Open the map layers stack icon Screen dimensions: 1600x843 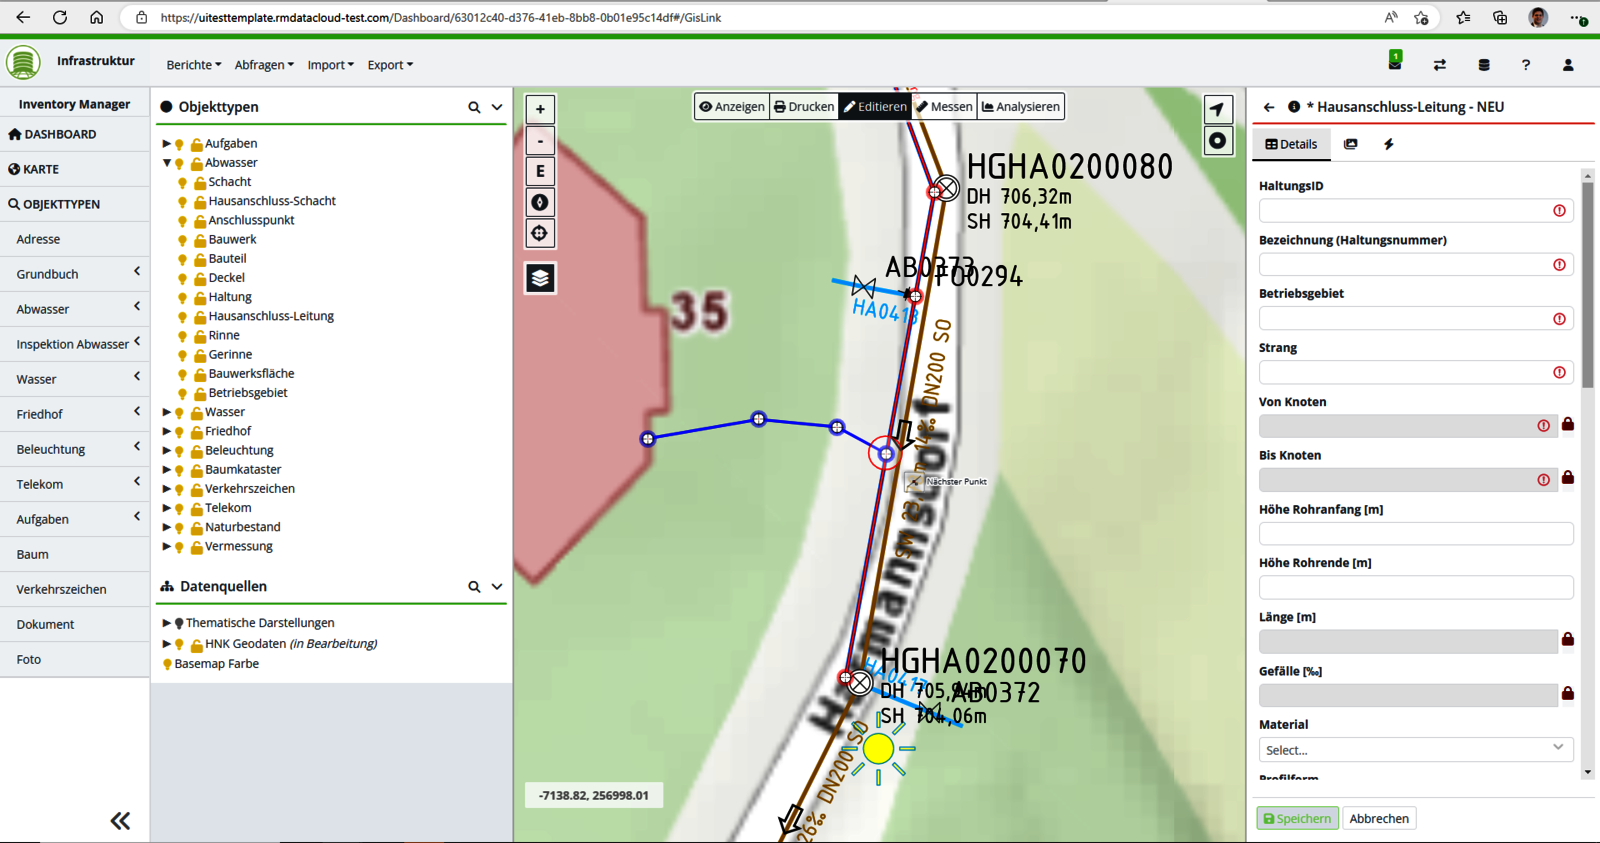540,278
